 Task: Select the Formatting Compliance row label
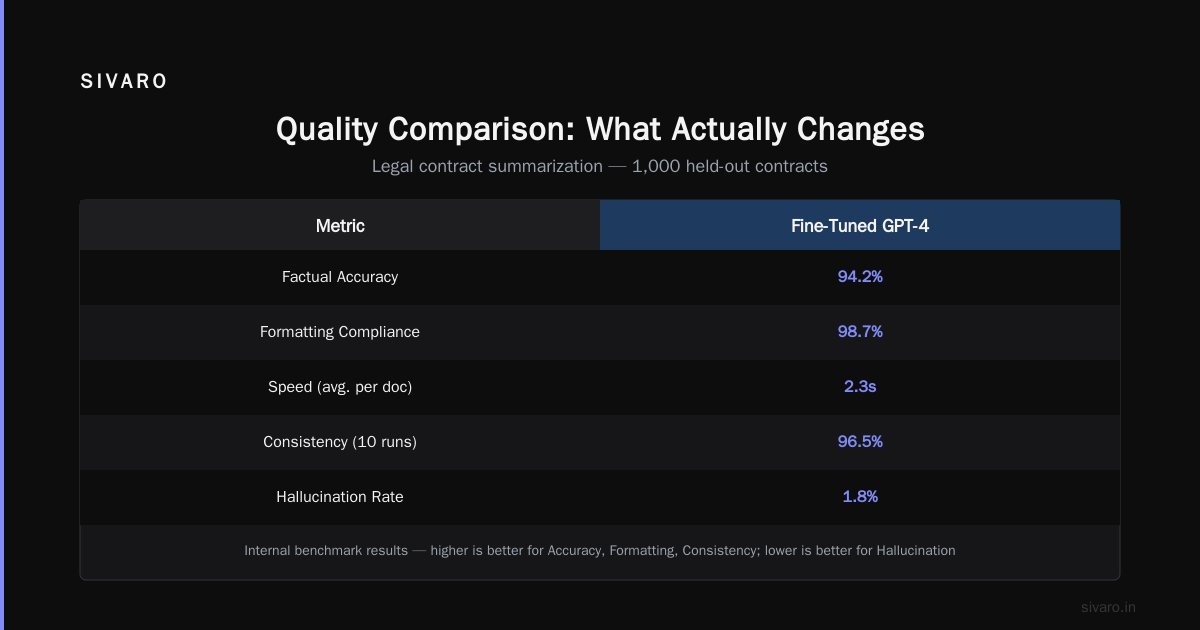pyautogui.click(x=340, y=332)
